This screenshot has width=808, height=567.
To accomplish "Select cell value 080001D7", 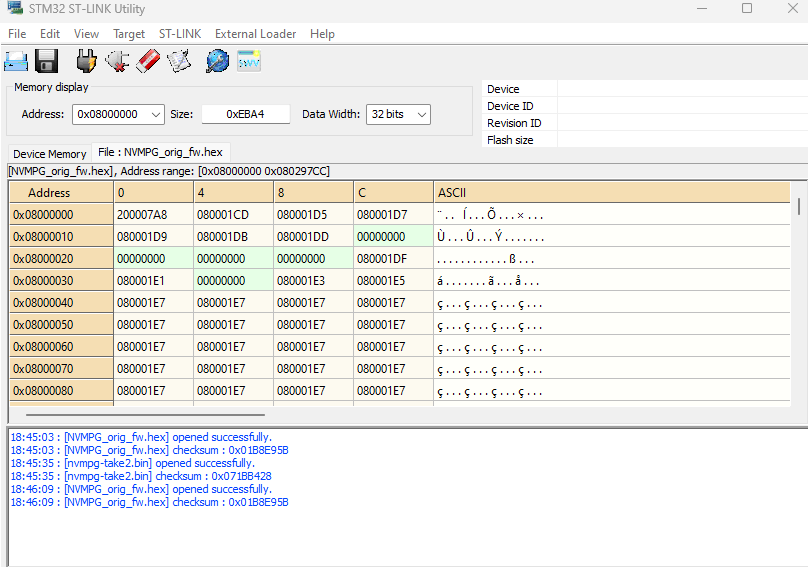I will [393, 215].
